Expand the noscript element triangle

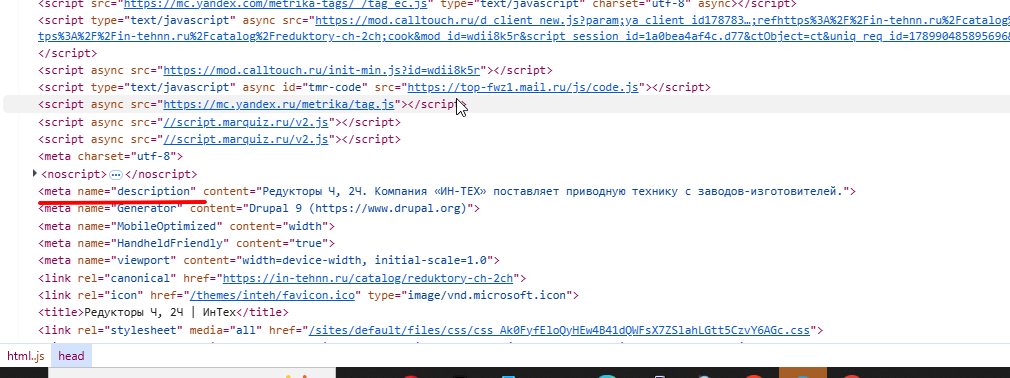tap(35, 174)
